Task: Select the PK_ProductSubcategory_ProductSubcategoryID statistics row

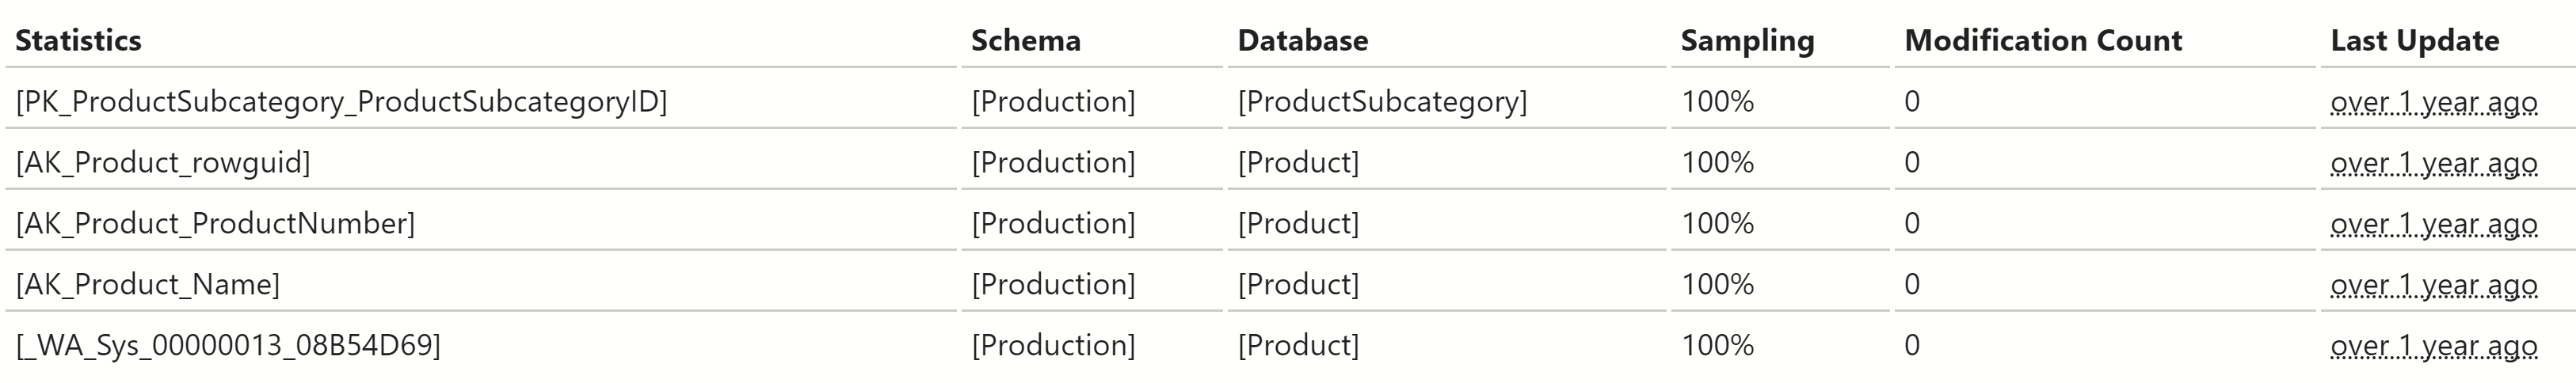Action: [x=341, y=102]
